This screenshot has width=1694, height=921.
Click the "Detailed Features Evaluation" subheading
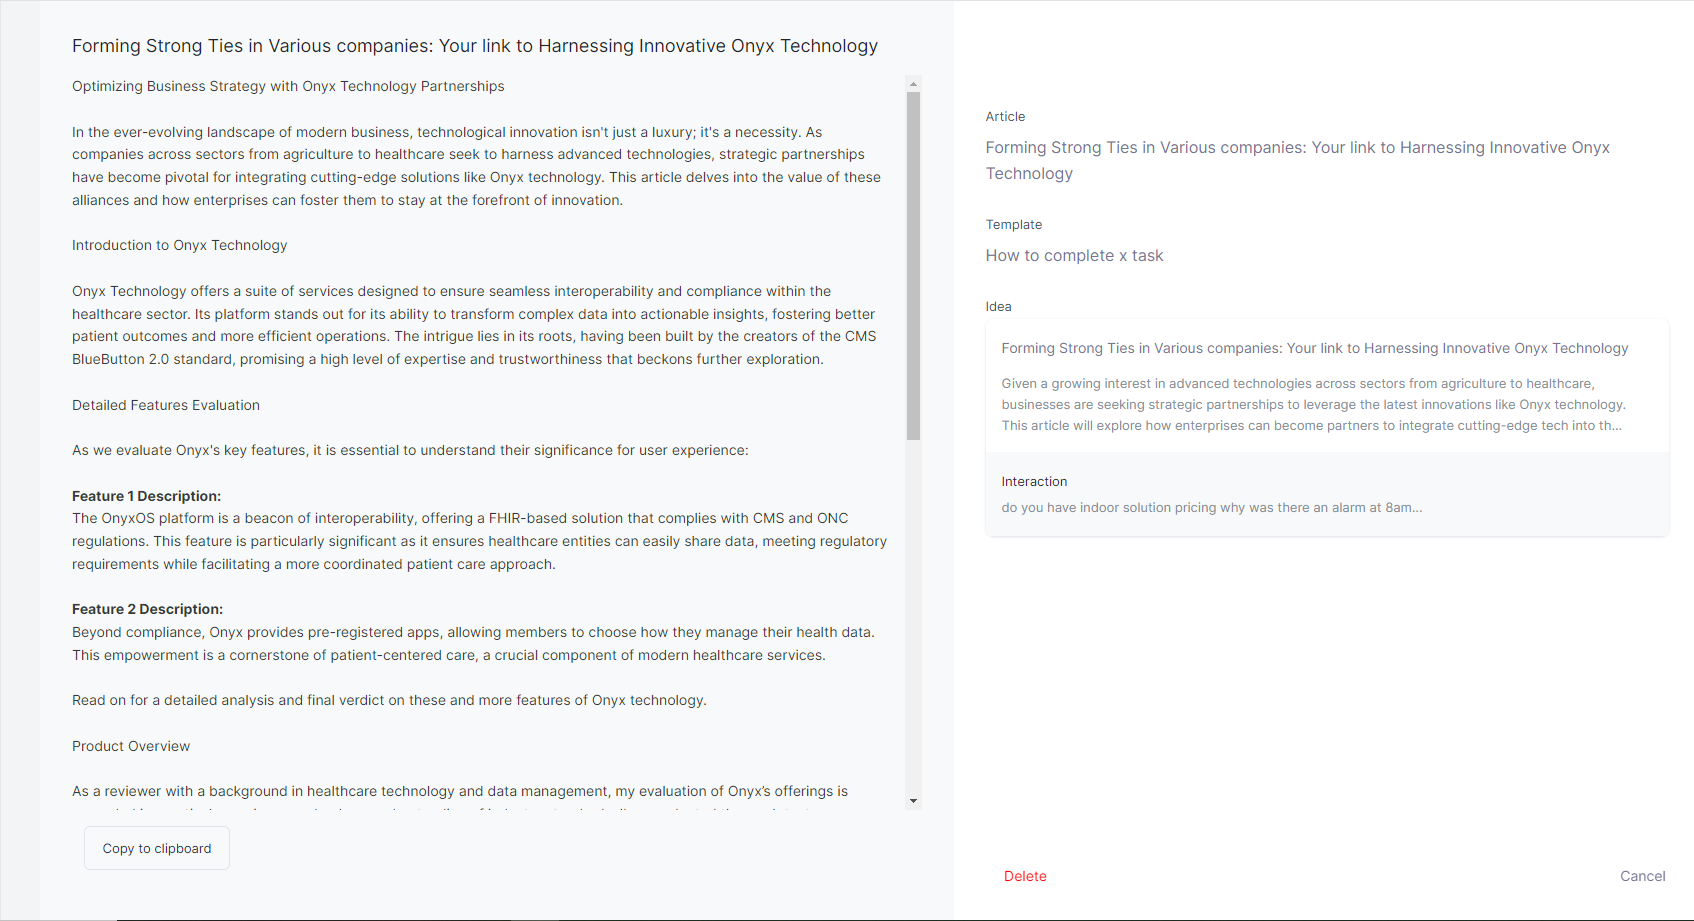pyautogui.click(x=166, y=405)
